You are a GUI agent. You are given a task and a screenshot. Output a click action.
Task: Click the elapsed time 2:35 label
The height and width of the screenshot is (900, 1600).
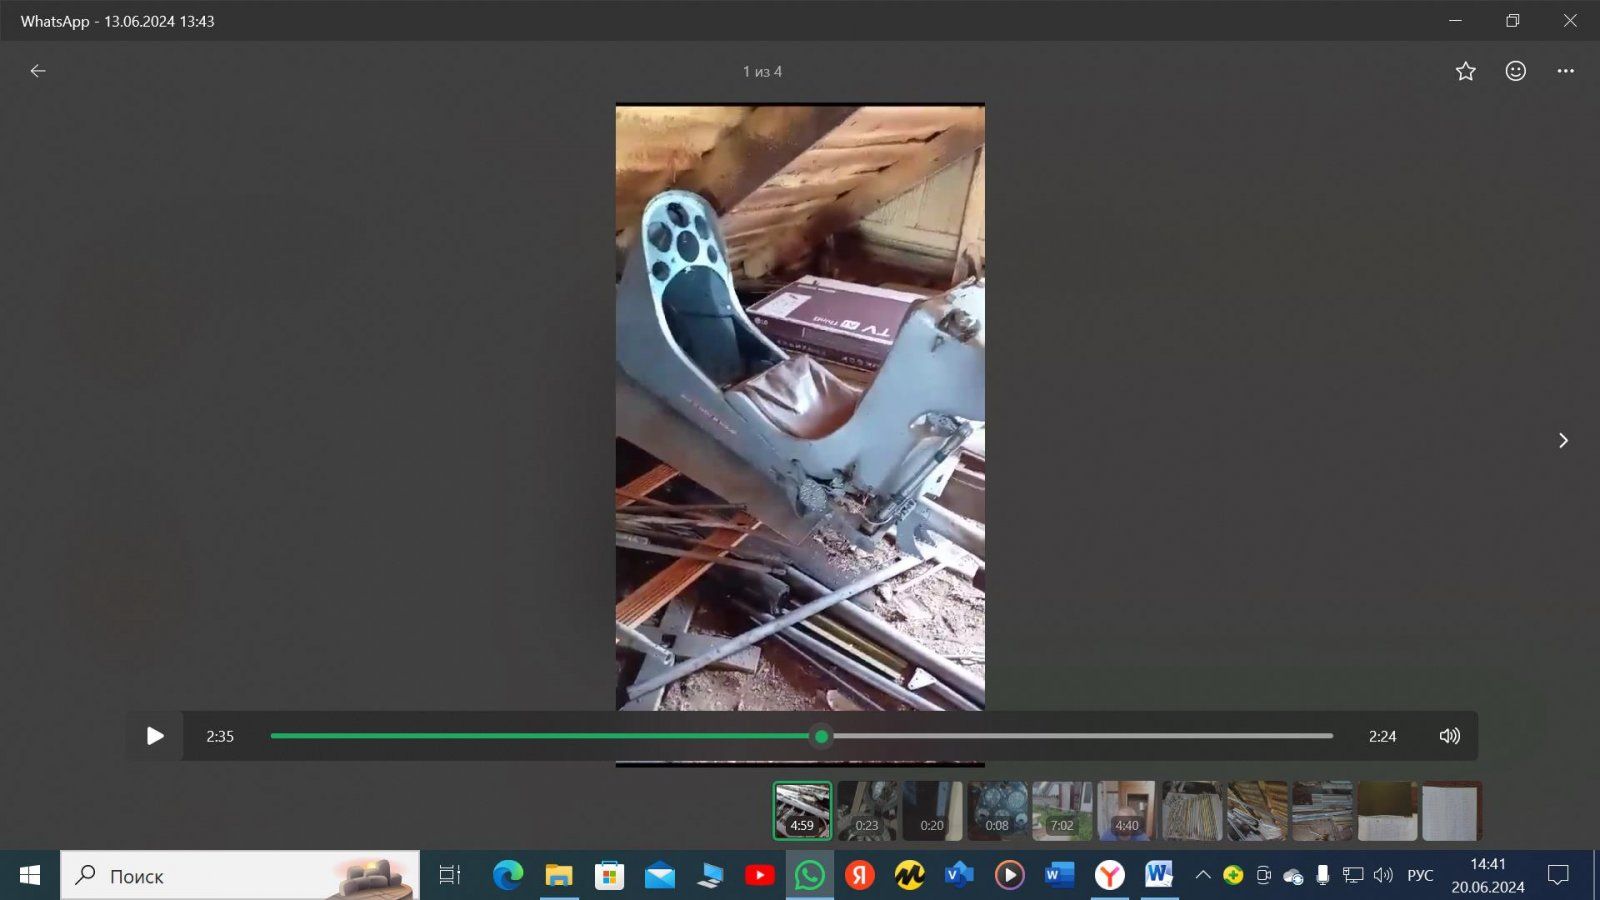click(x=220, y=736)
